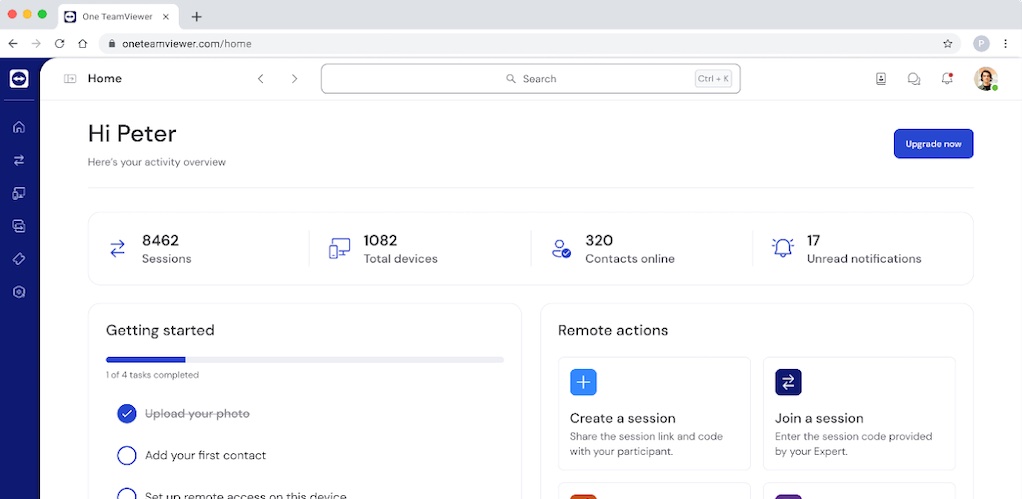Image resolution: width=1022 pixels, height=499 pixels.
Task: Open the sessions arrows icon in the sidebar
Action: 19,160
